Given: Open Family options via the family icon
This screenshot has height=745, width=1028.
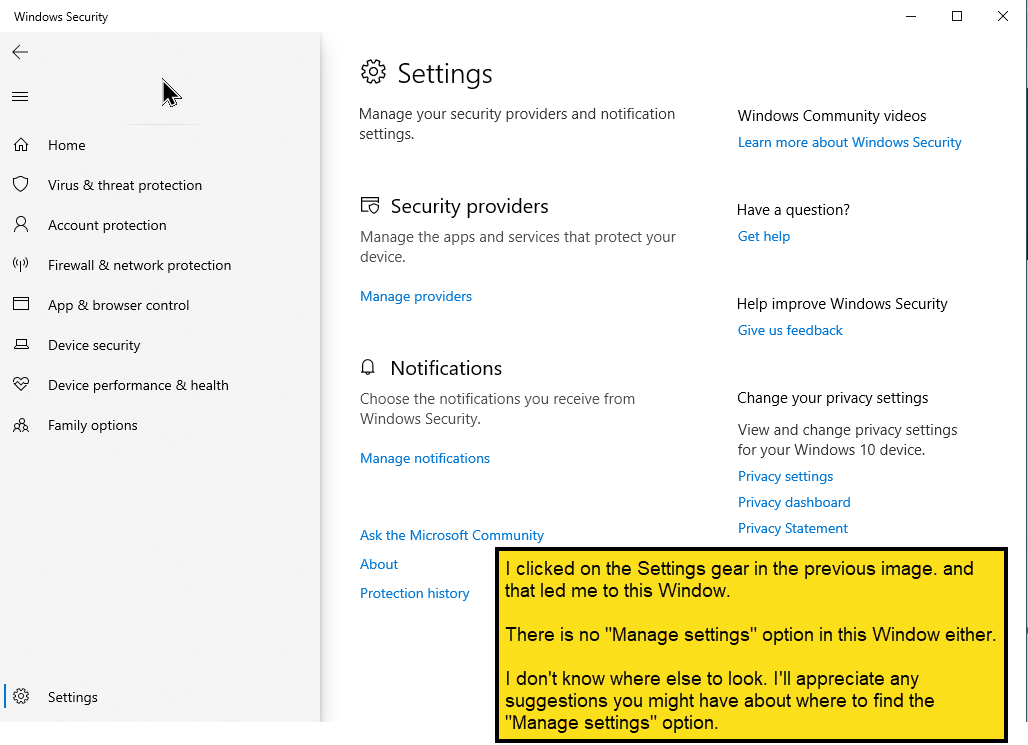Looking at the screenshot, I should tap(21, 425).
